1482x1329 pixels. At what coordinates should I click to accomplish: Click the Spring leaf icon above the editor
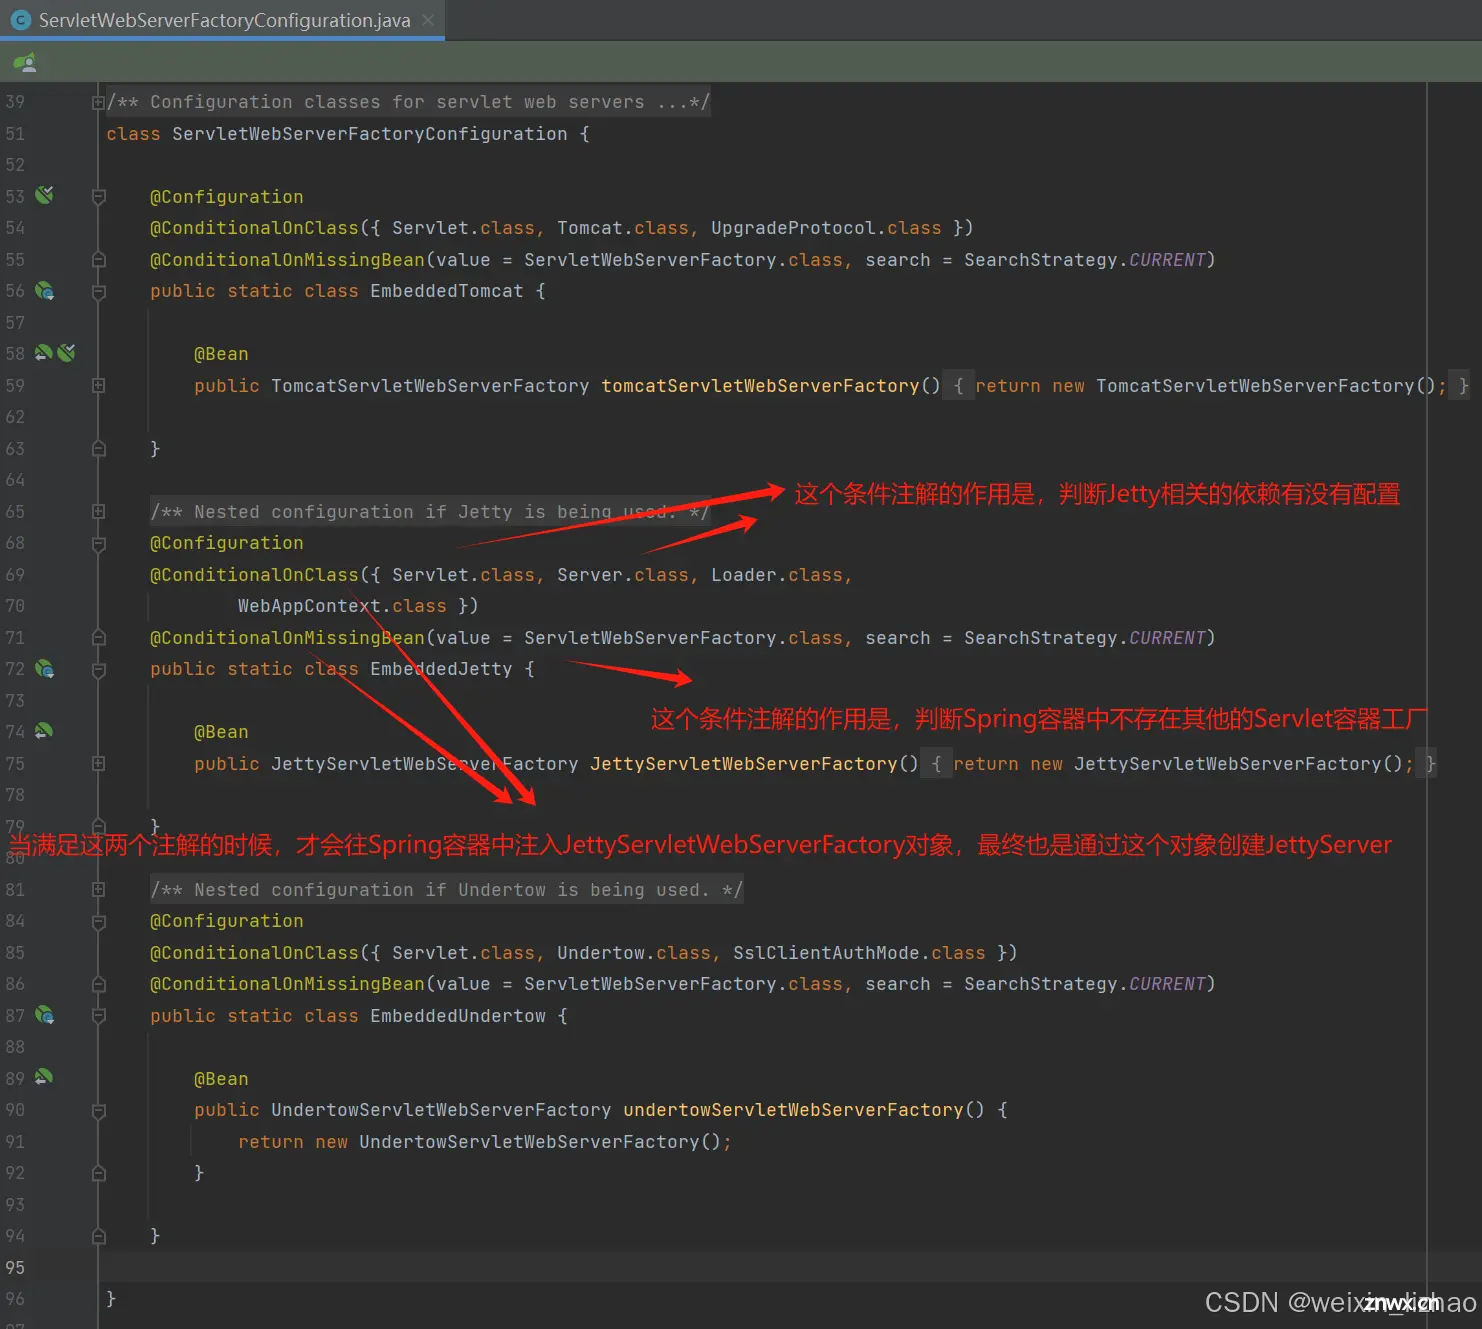tap(26, 63)
